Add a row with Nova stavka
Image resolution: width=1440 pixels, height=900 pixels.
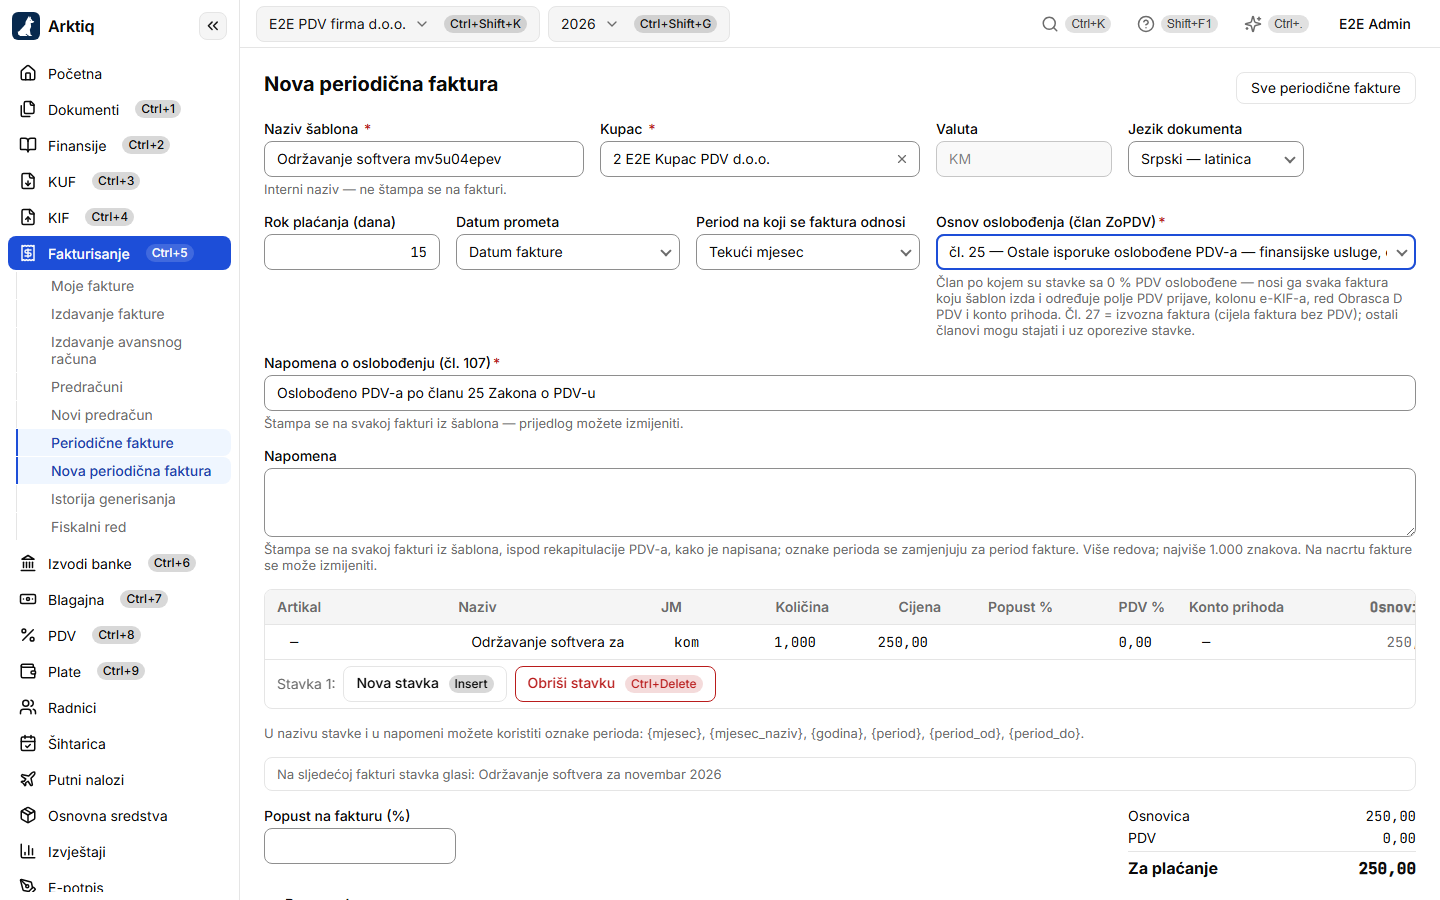[425, 684]
